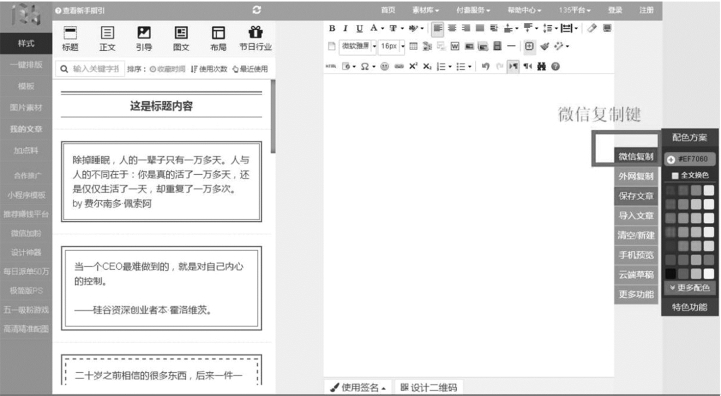
Task: Open the editor help question-mark icon
Action: [x=555, y=66]
